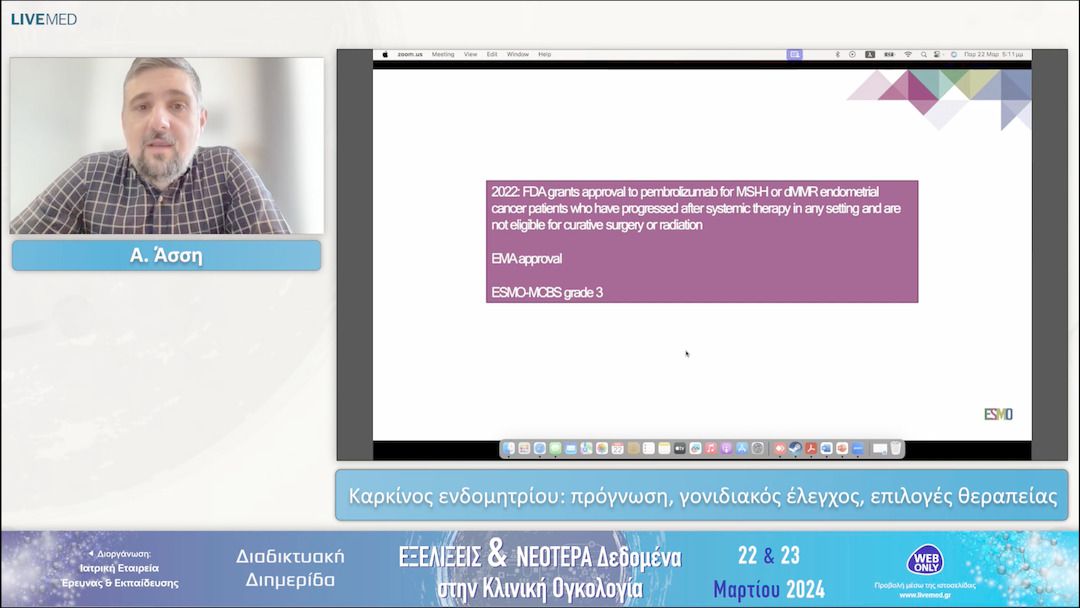Click the battery indicator in the menu bar
The image size is (1080, 608).
[x=889, y=54]
